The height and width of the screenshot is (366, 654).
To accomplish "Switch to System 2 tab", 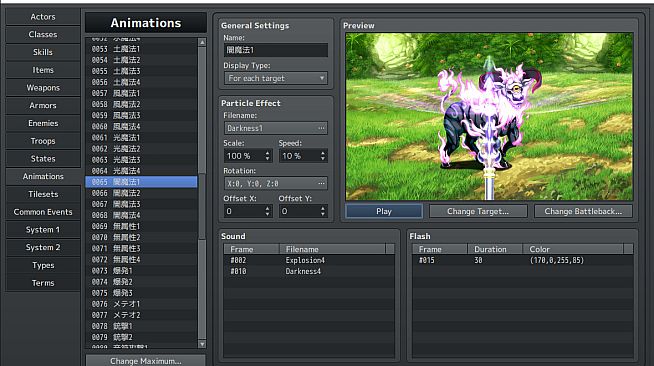I will pos(43,247).
